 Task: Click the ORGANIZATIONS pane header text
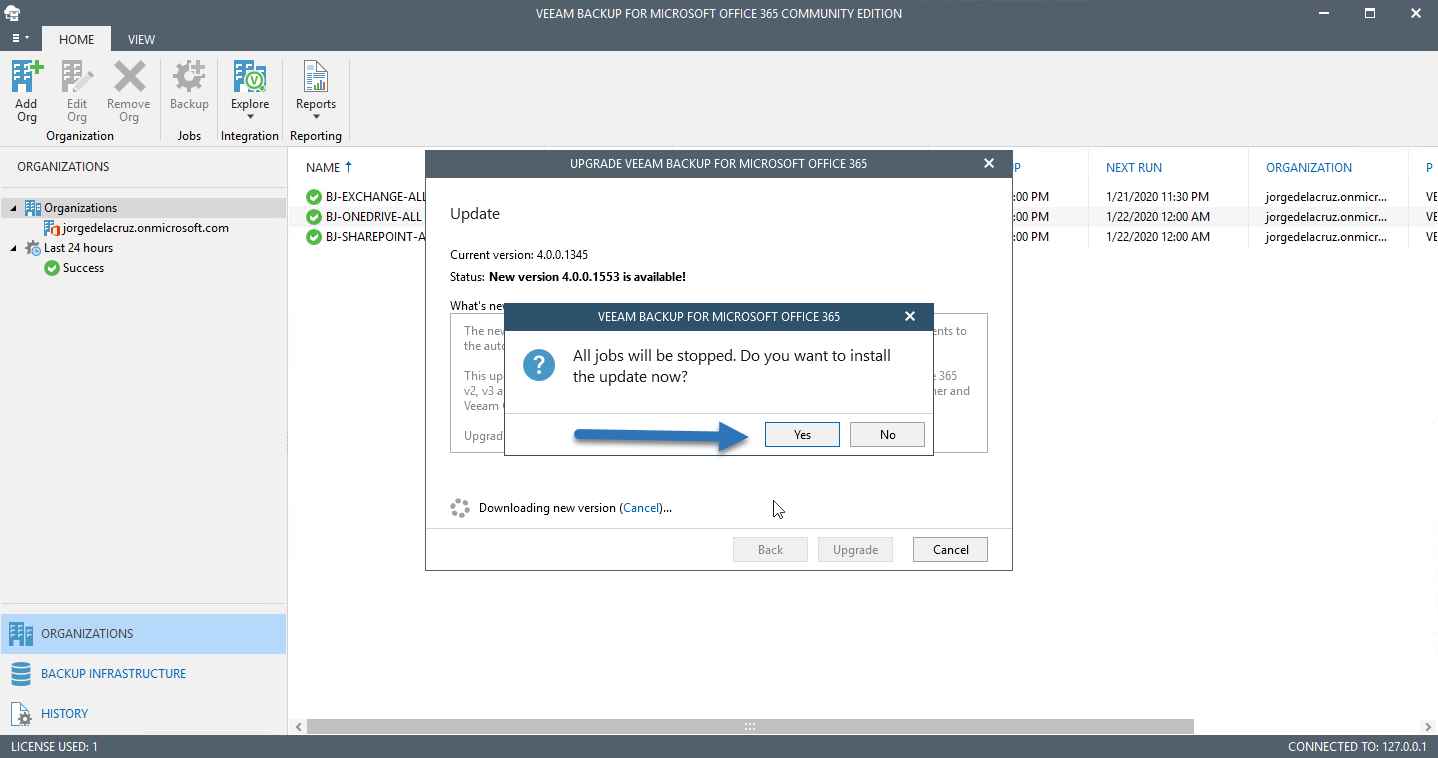click(x=63, y=167)
